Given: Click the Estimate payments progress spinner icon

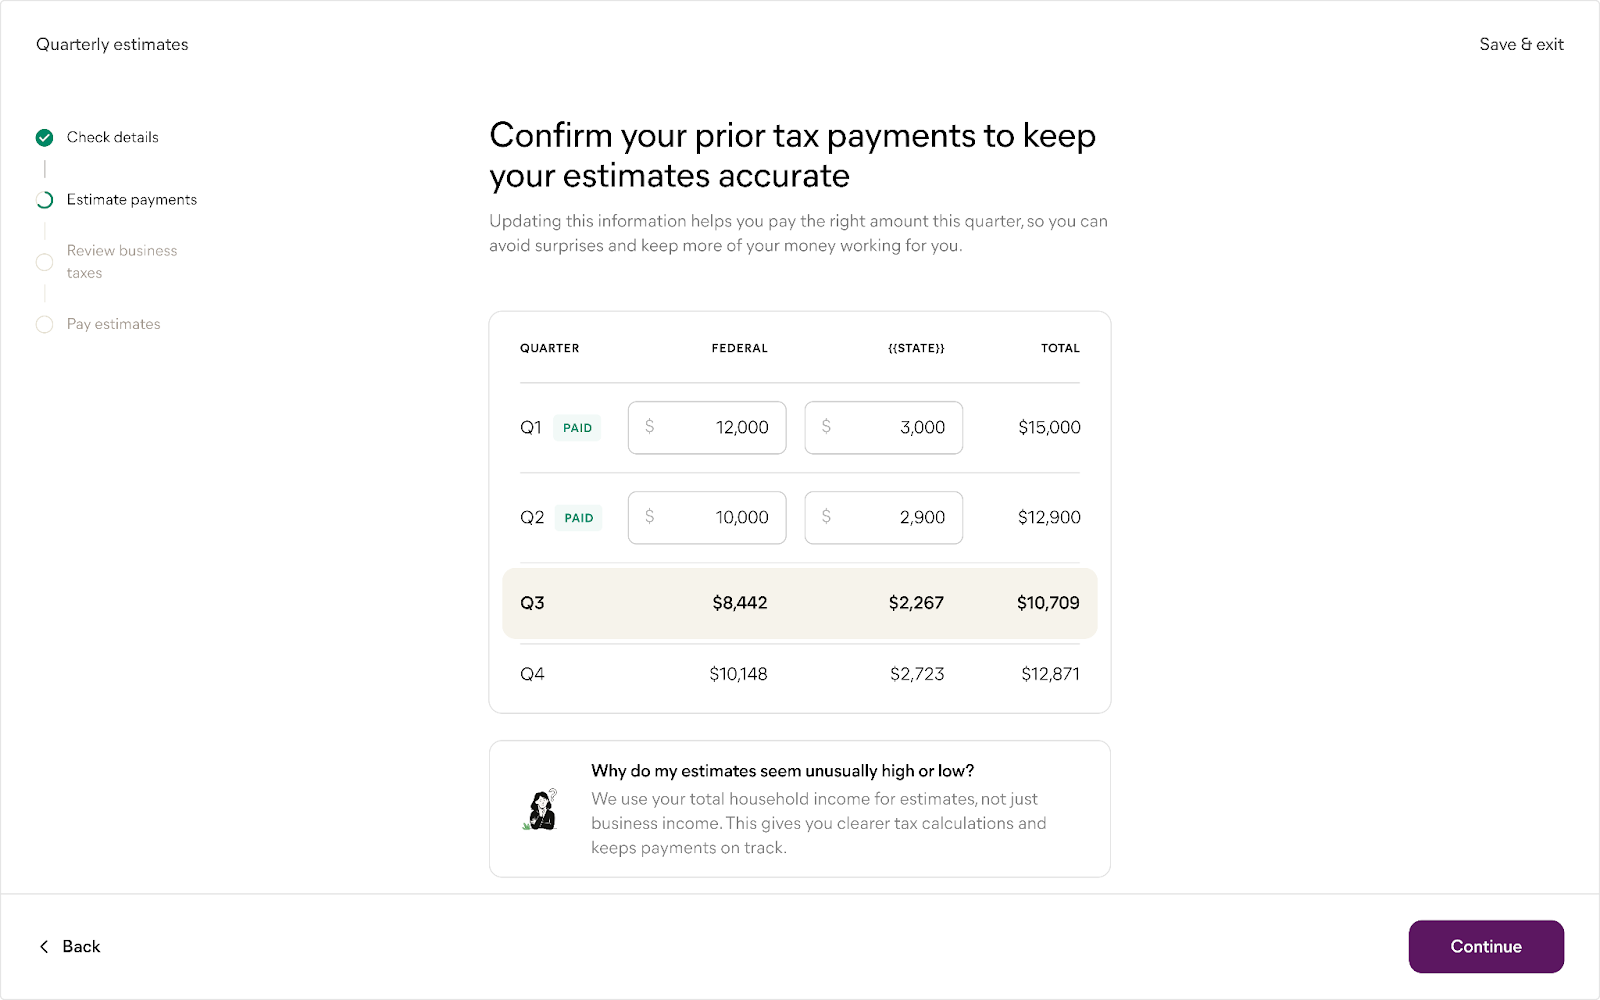Looking at the screenshot, I should pyautogui.click(x=45, y=200).
